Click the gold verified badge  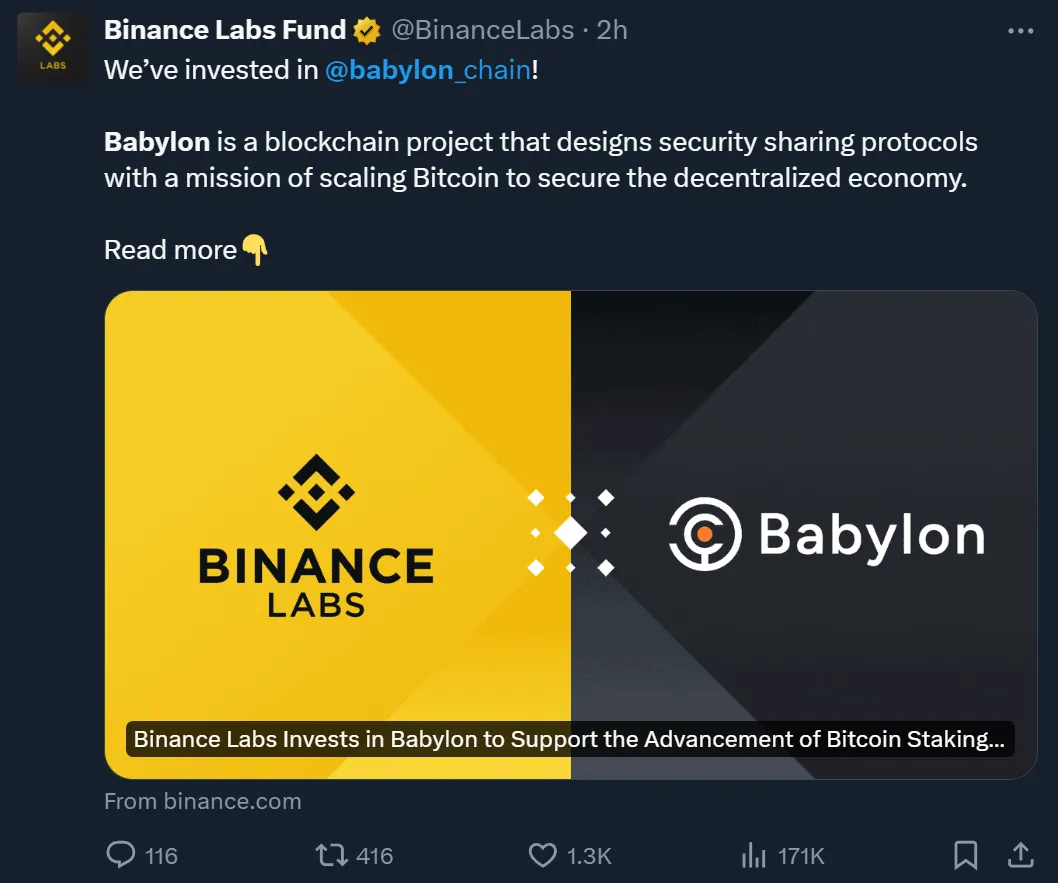[367, 31]
